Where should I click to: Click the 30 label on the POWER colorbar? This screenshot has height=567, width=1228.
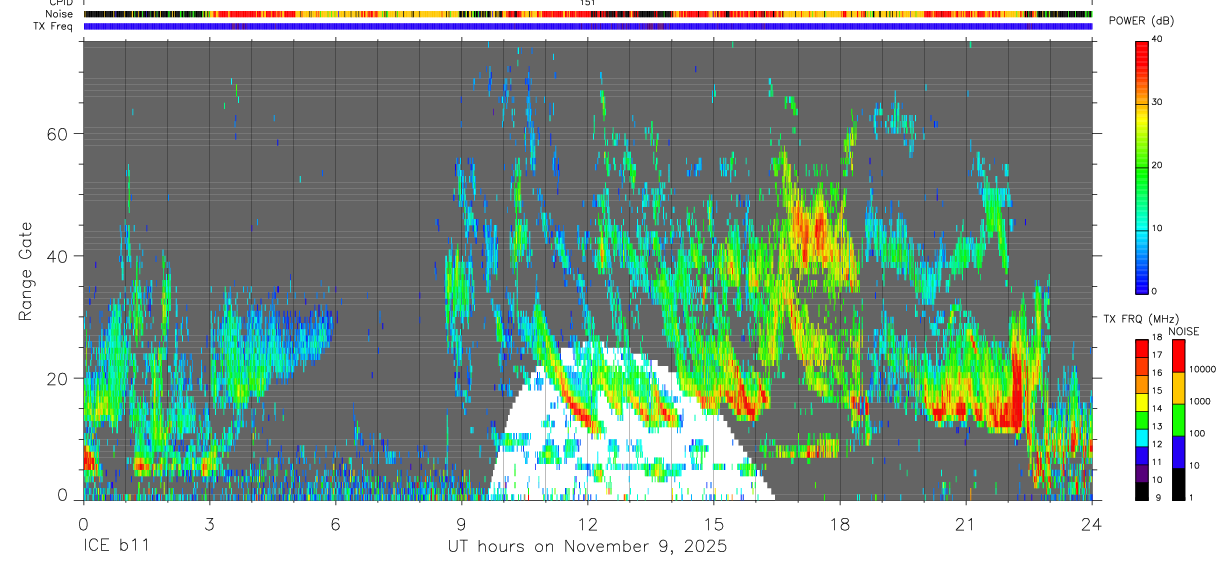(1157, 102)
